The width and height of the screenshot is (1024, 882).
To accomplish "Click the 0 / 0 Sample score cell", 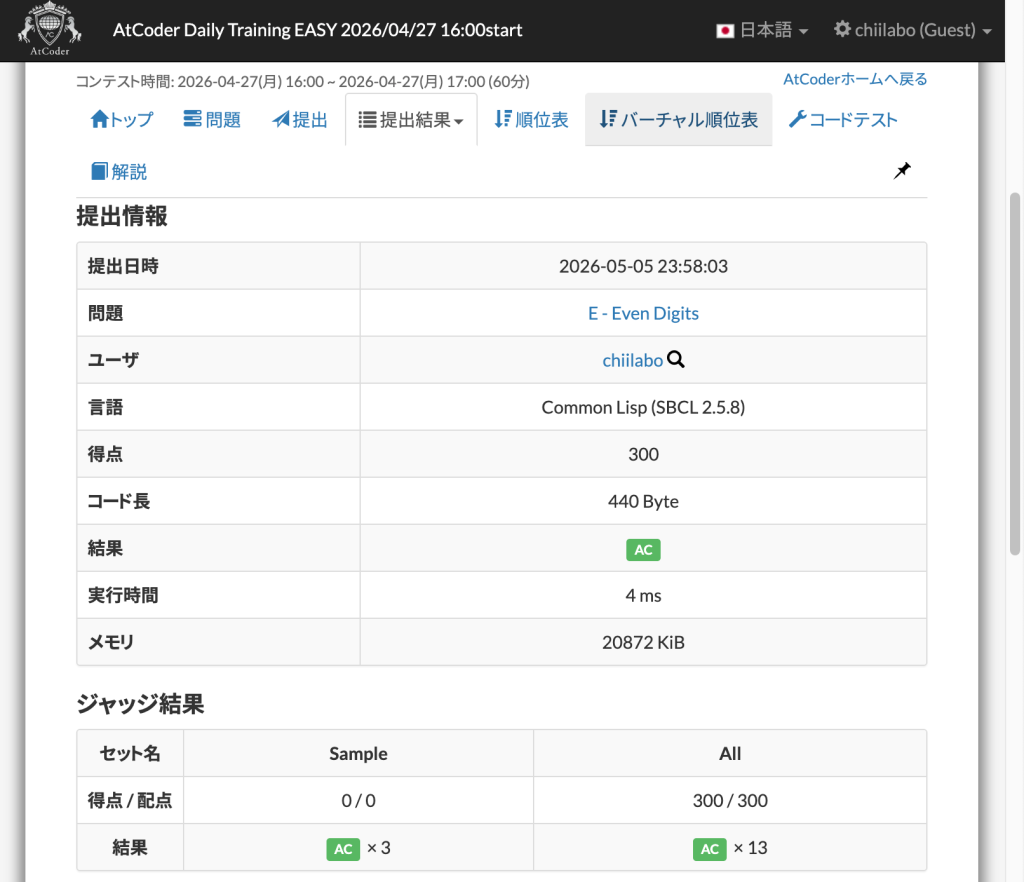I will pos(359,800).
